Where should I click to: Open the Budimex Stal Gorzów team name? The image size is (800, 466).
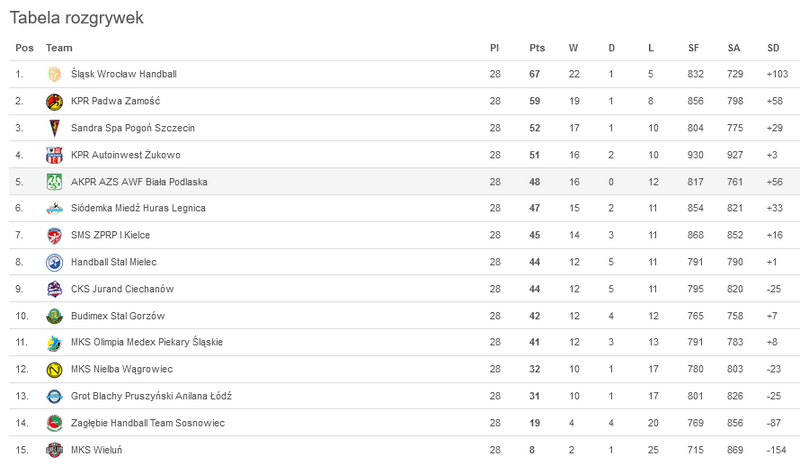pos(118,316)
